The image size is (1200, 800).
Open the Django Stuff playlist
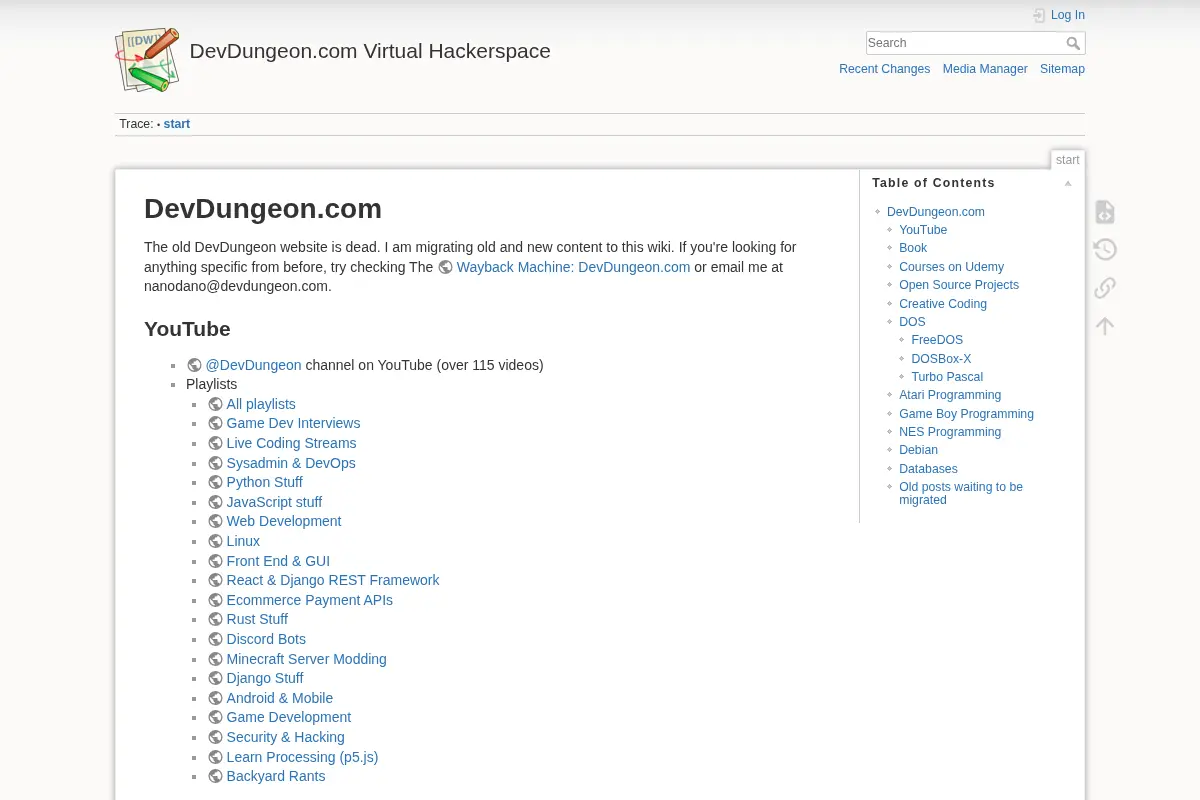tap(265, 678)
